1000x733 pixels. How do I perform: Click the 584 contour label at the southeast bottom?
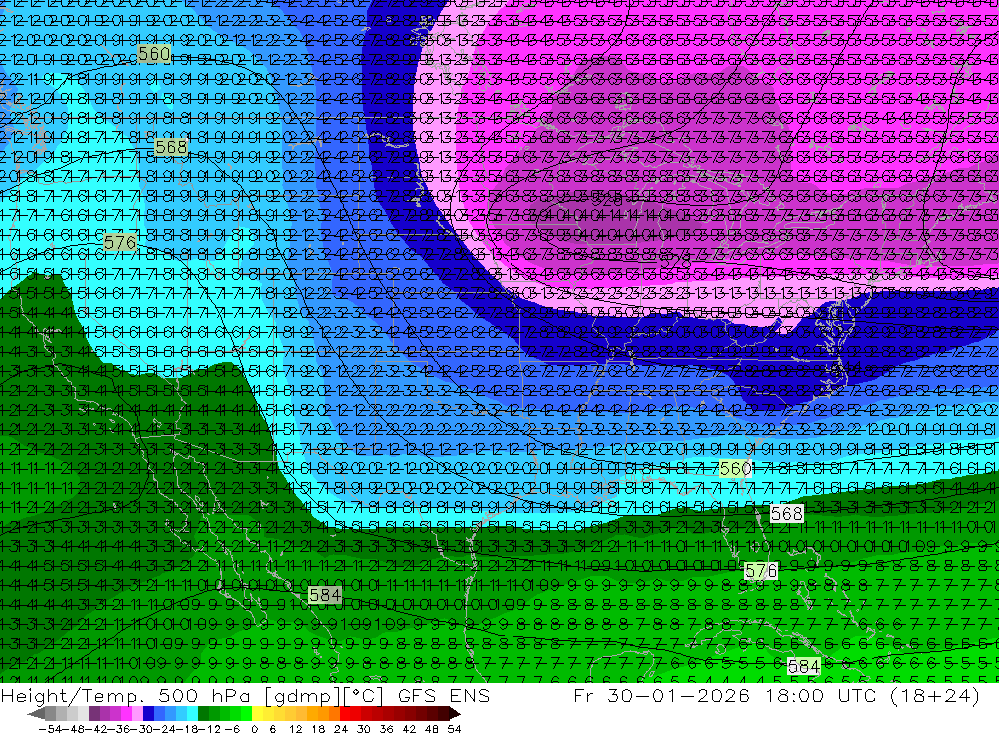coord(804,667)
